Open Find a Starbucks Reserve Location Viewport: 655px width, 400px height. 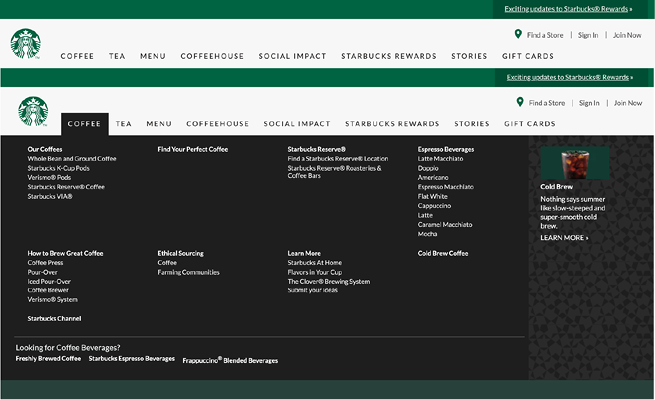click(x=337, y=158)
